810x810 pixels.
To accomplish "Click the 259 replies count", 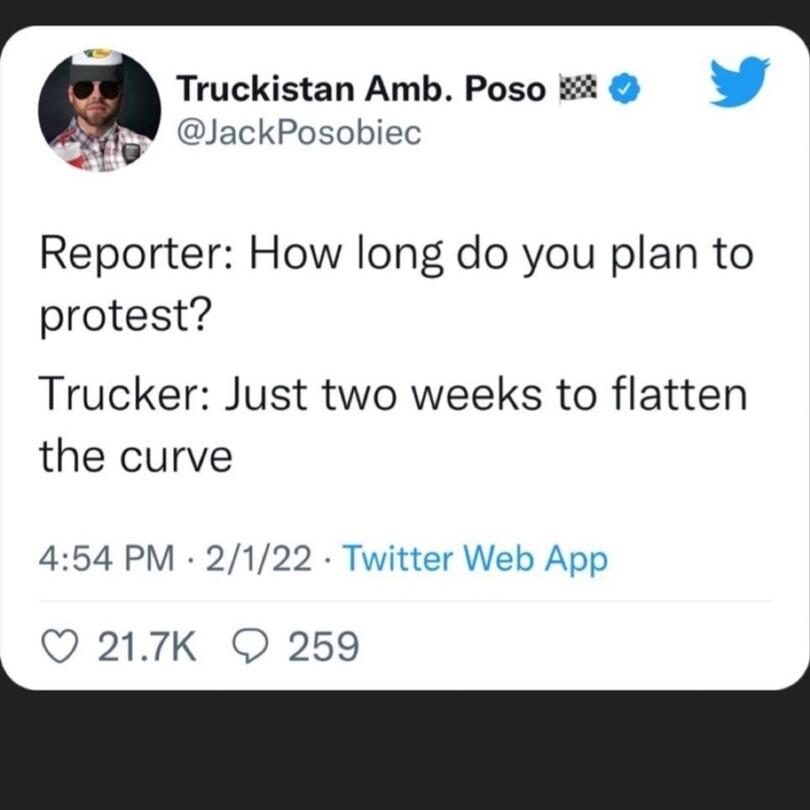I will 322,647.
